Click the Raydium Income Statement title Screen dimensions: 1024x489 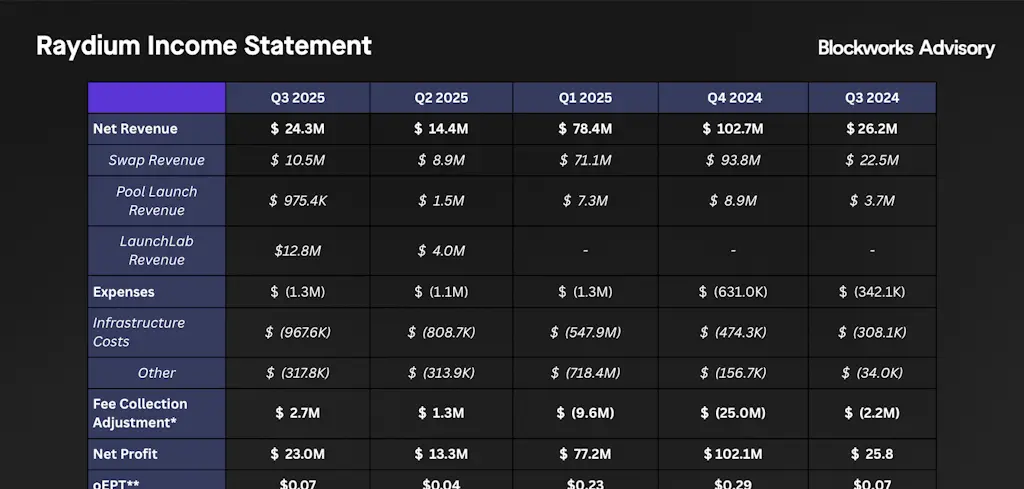[x=204, y=46]
